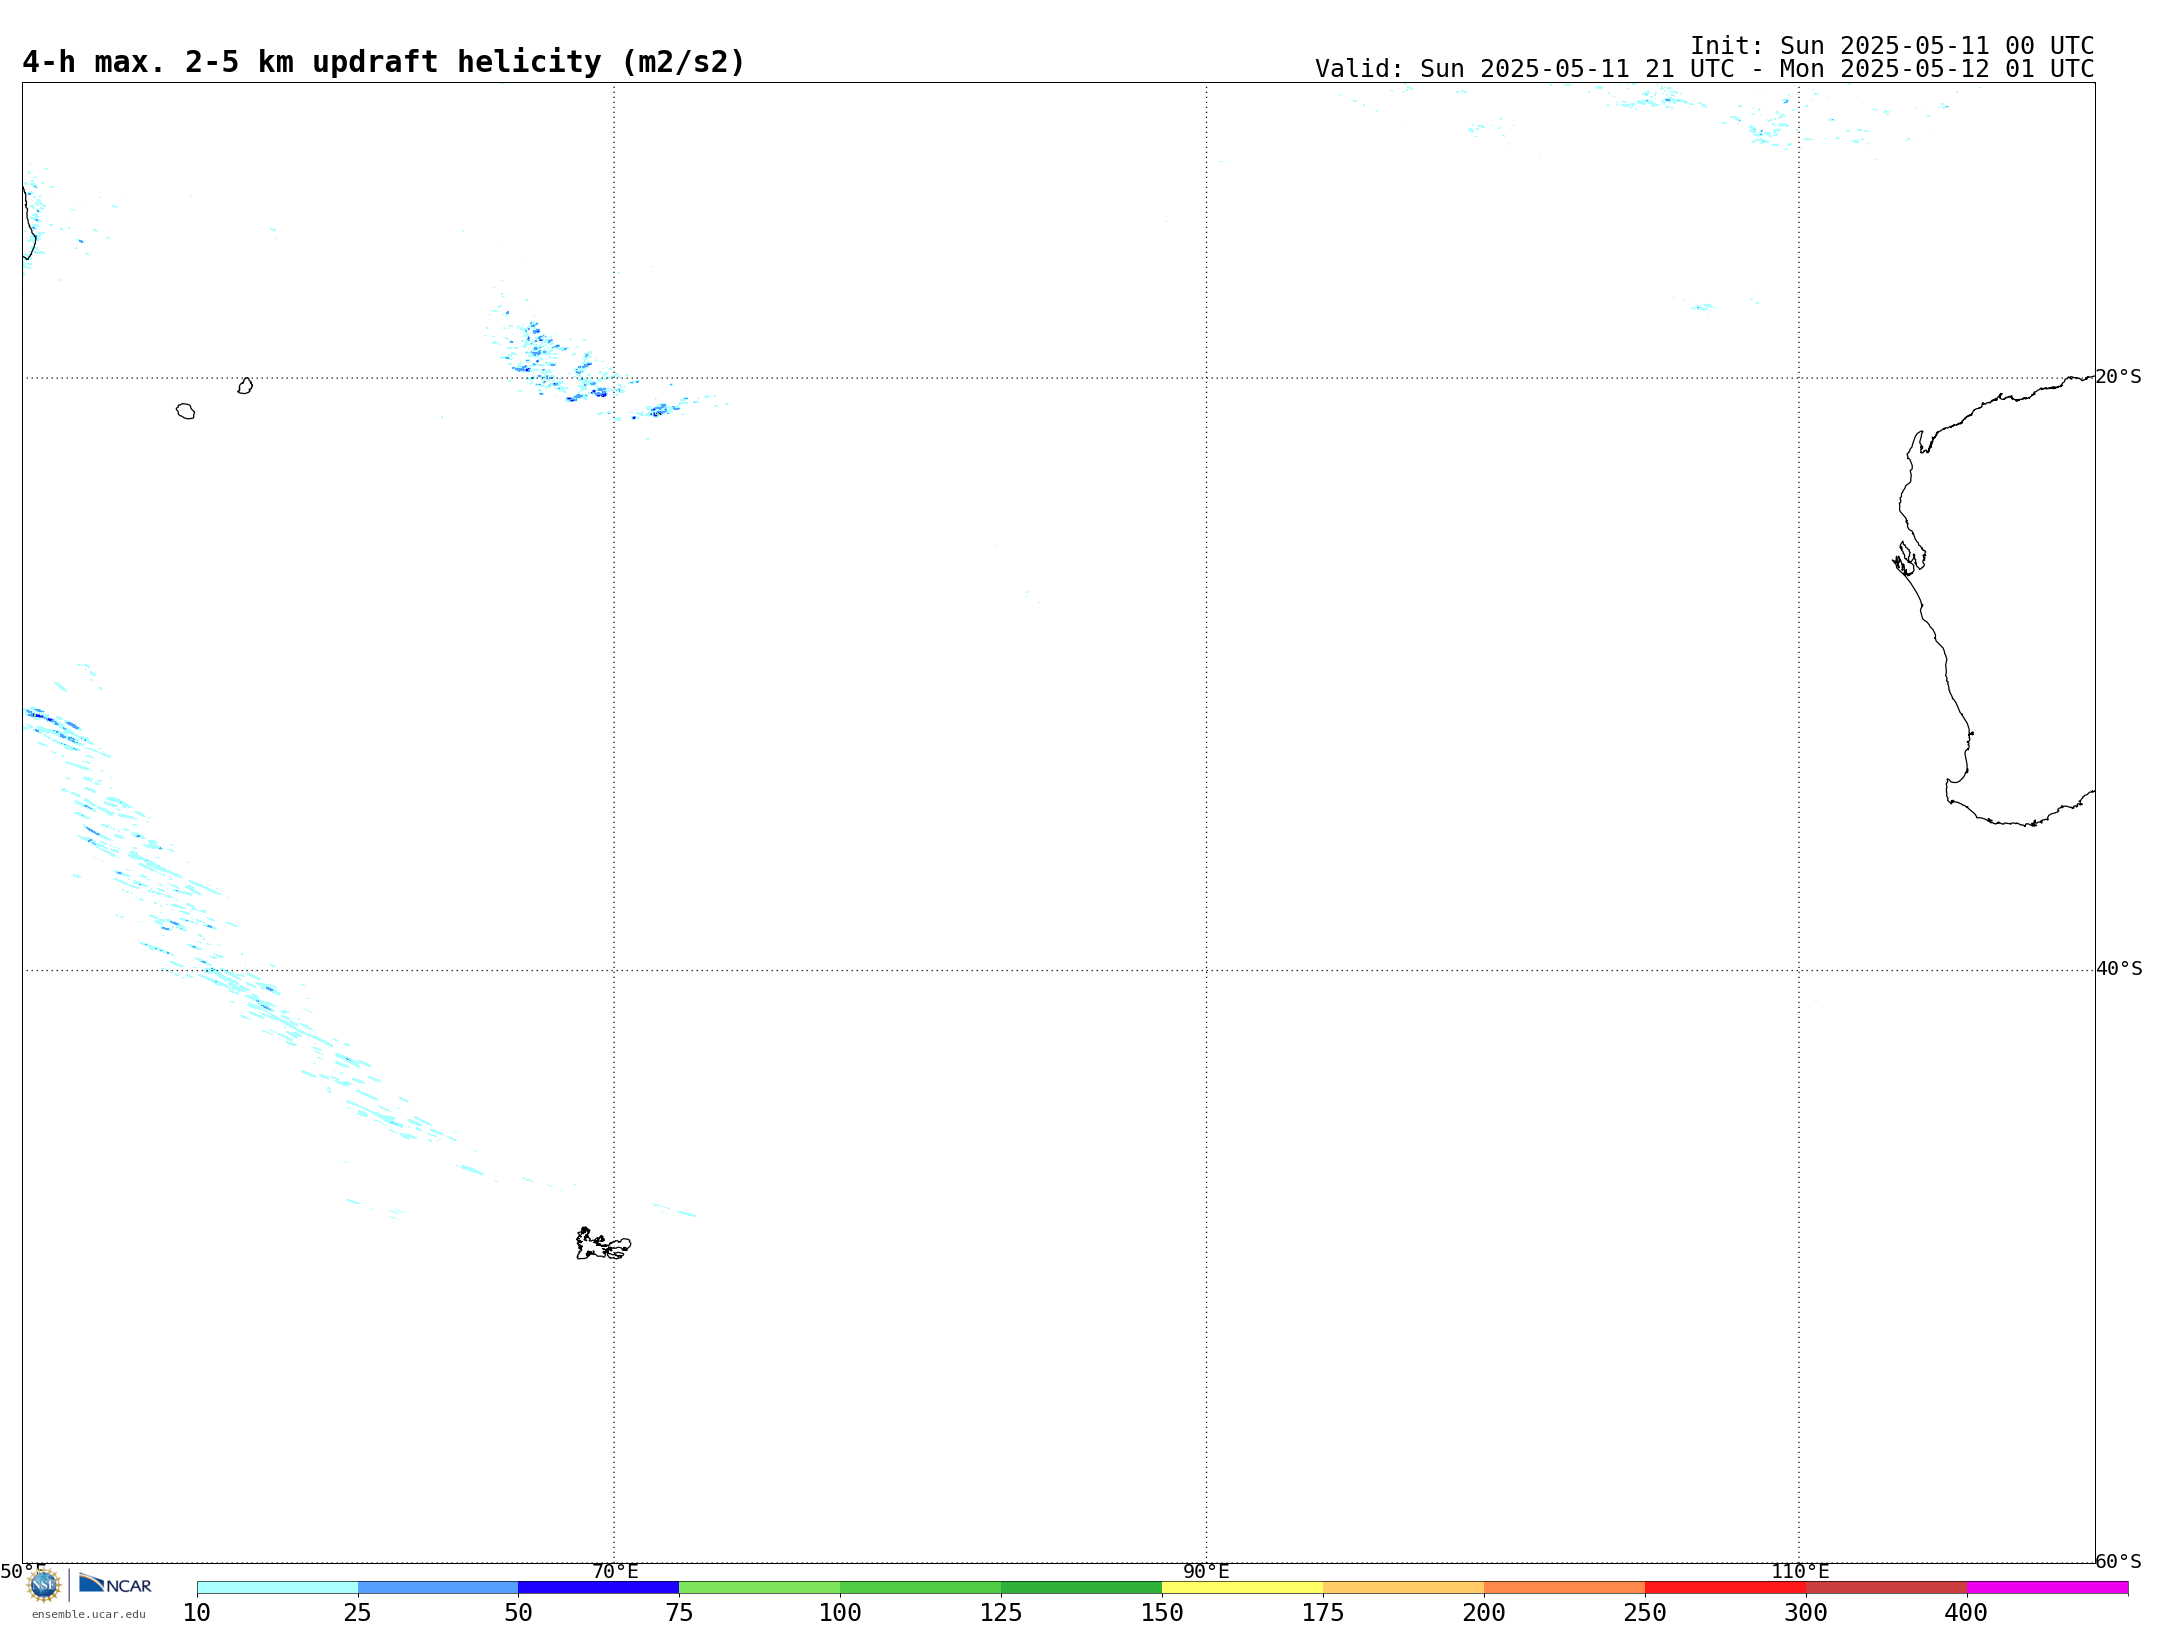Click the 90°E longitude label

point(1206,1571)
